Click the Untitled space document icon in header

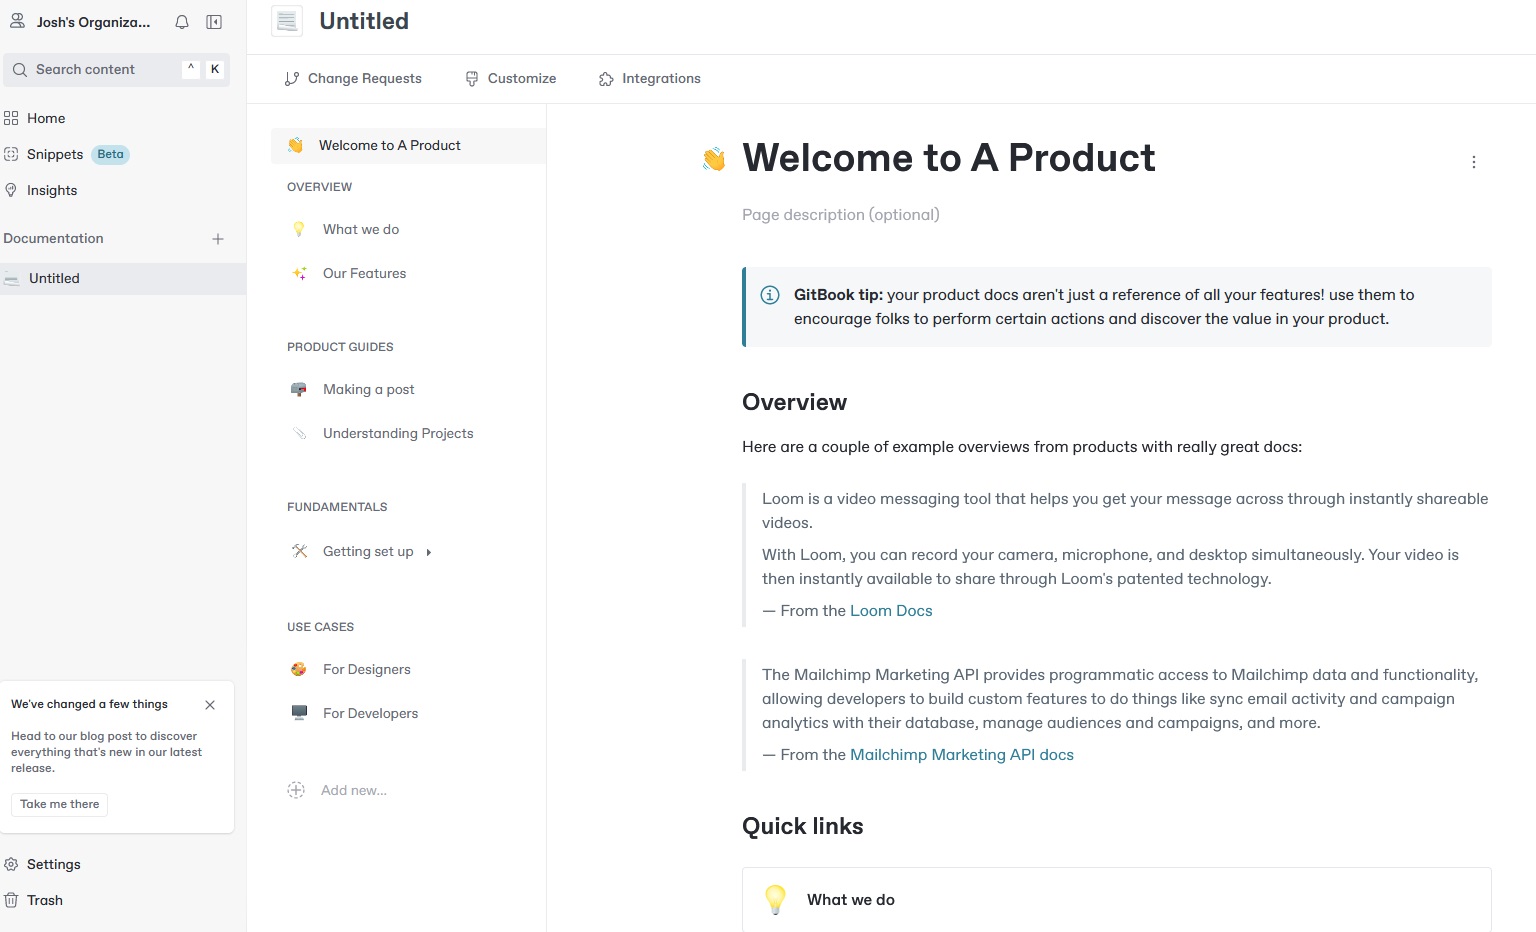tap(287, 21)
